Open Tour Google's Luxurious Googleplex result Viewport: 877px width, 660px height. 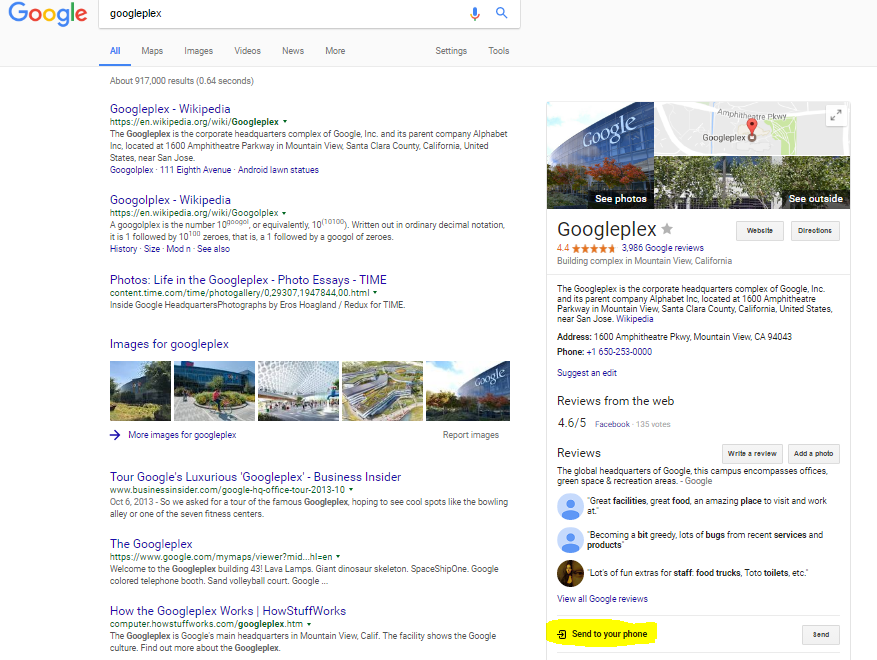[256, 477]
